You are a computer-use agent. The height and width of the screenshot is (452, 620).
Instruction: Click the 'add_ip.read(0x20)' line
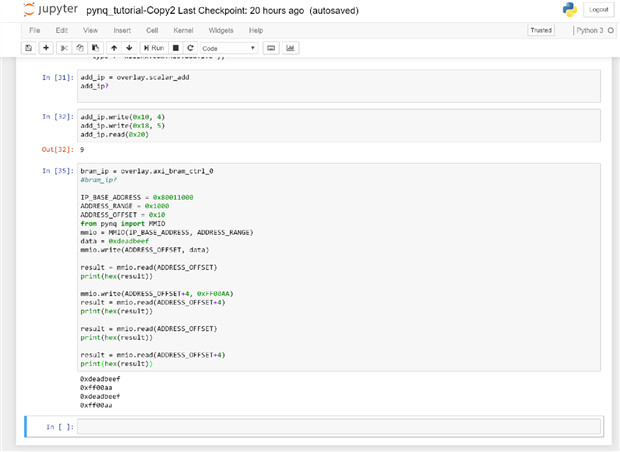click(x=115, y=134)
